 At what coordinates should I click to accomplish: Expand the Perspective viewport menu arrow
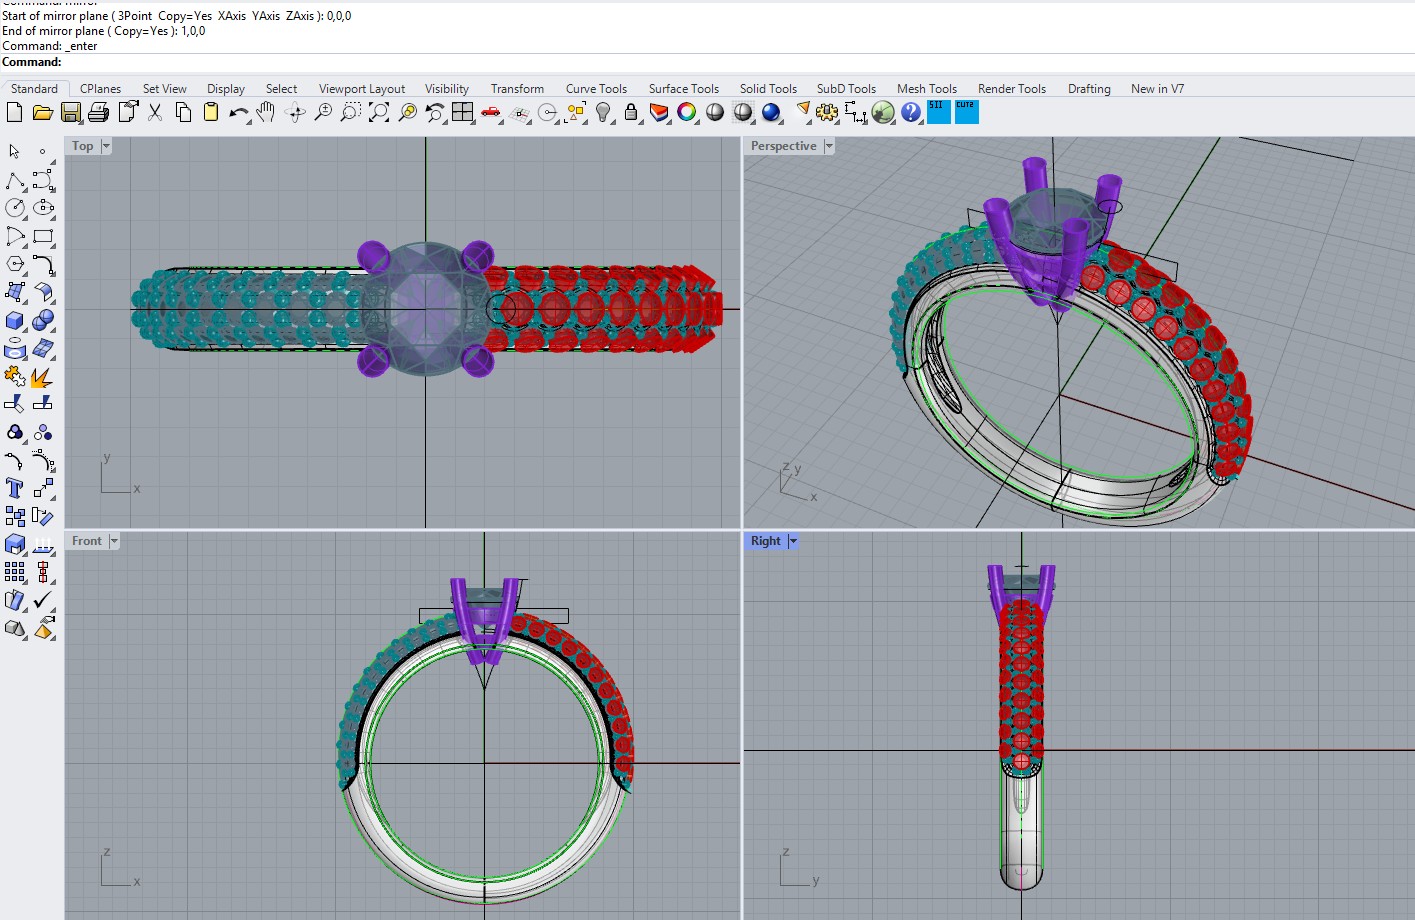(829, 146)
